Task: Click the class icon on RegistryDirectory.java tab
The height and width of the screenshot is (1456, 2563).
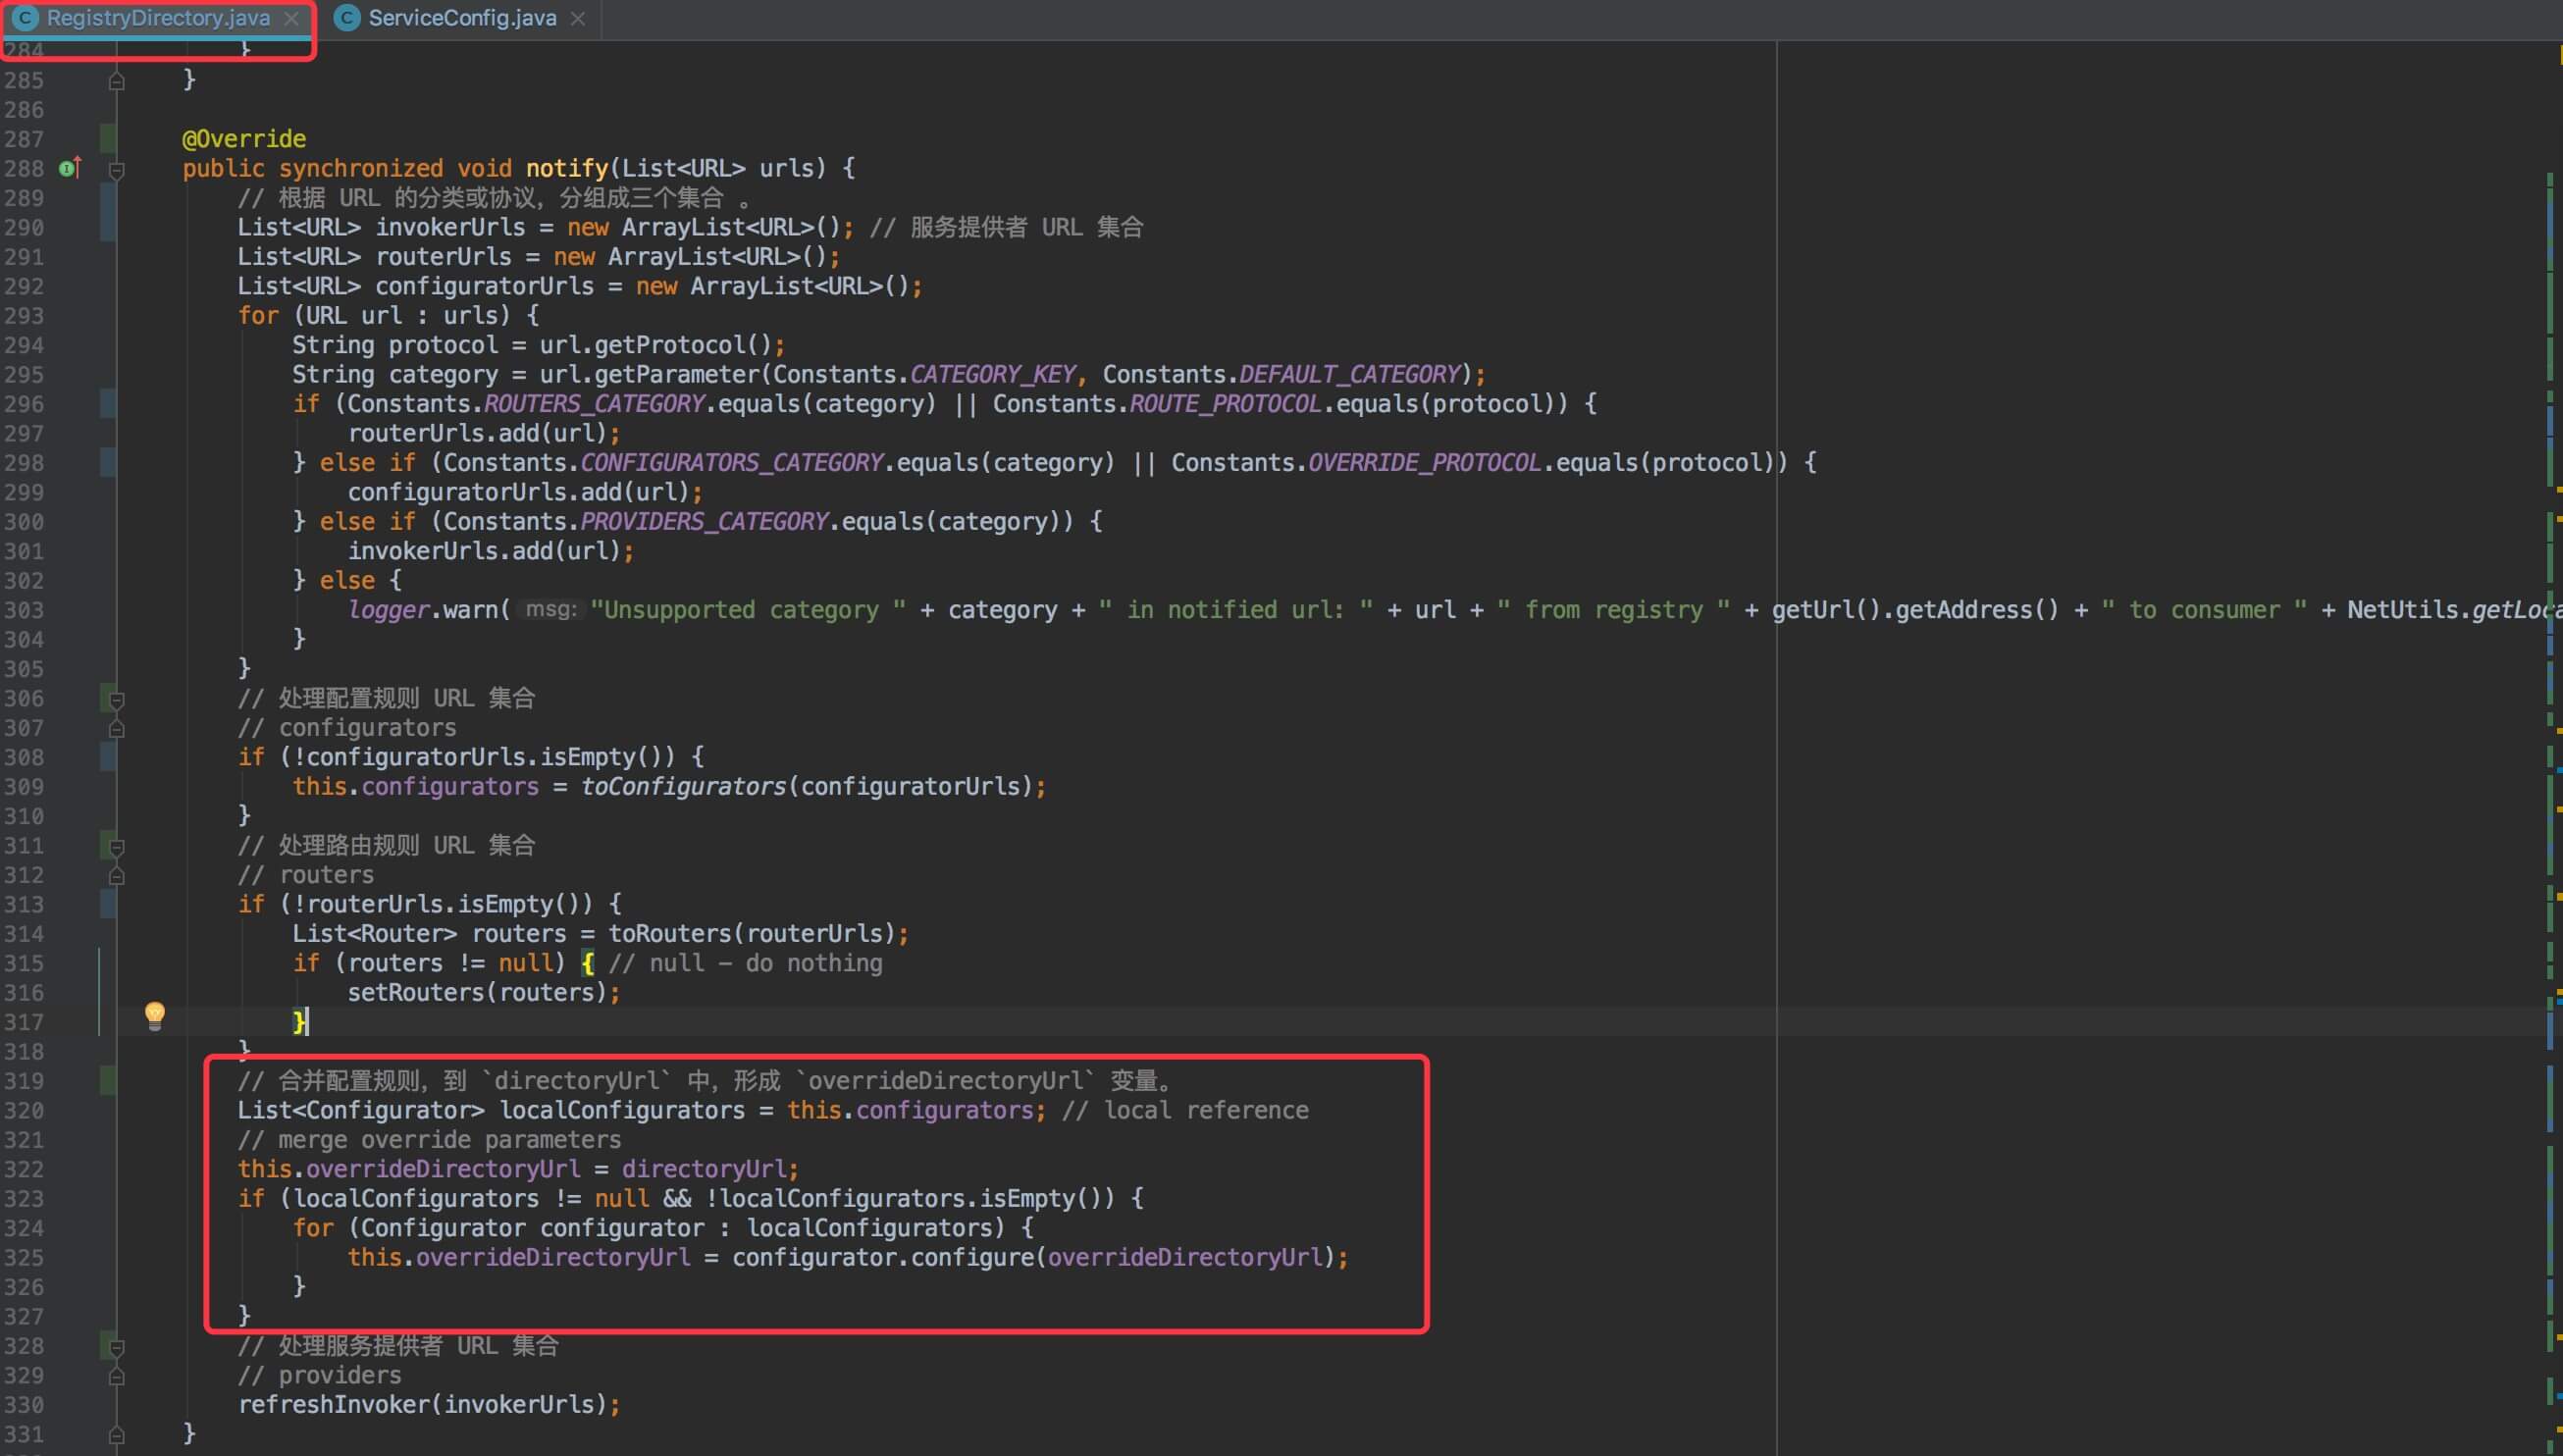Action: coord(25,18)
